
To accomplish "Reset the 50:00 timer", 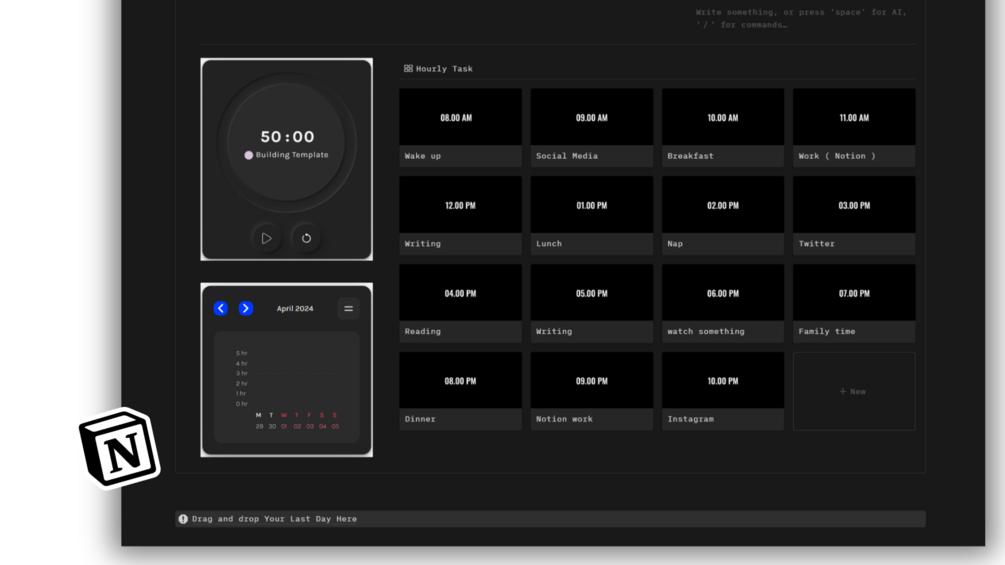I will coord(306,238).
